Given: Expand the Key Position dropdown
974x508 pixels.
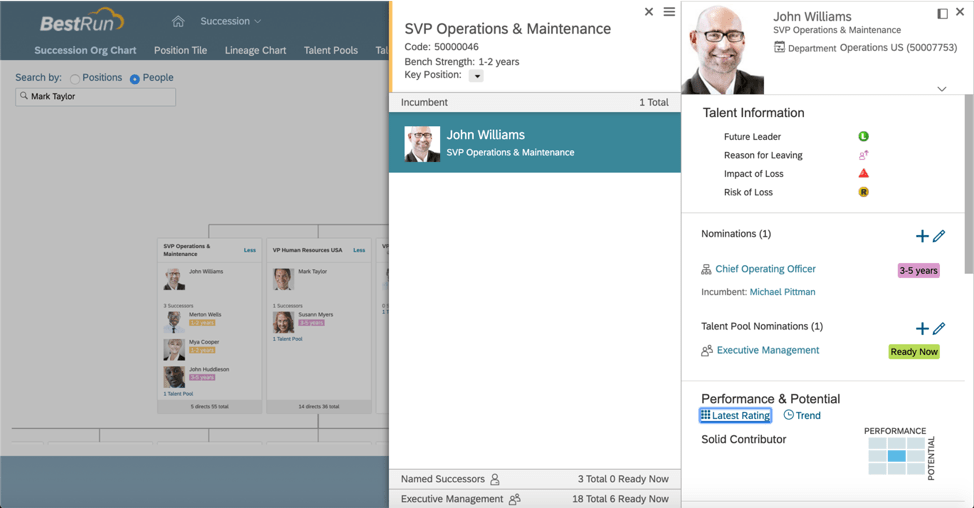Looking at the screenshot, I should [476, 76].
